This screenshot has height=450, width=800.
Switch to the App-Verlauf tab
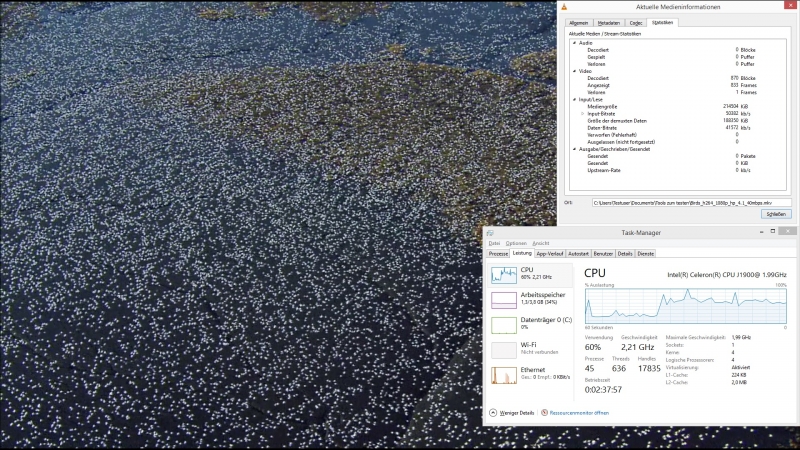[550, 254]
